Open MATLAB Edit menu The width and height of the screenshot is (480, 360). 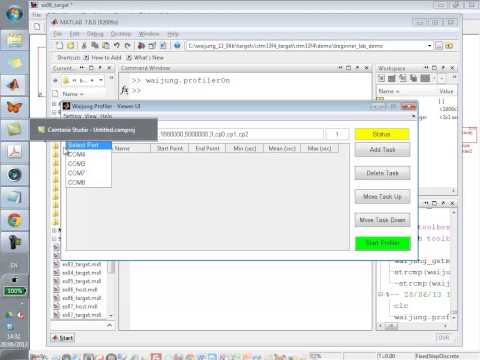coord(74,34)
